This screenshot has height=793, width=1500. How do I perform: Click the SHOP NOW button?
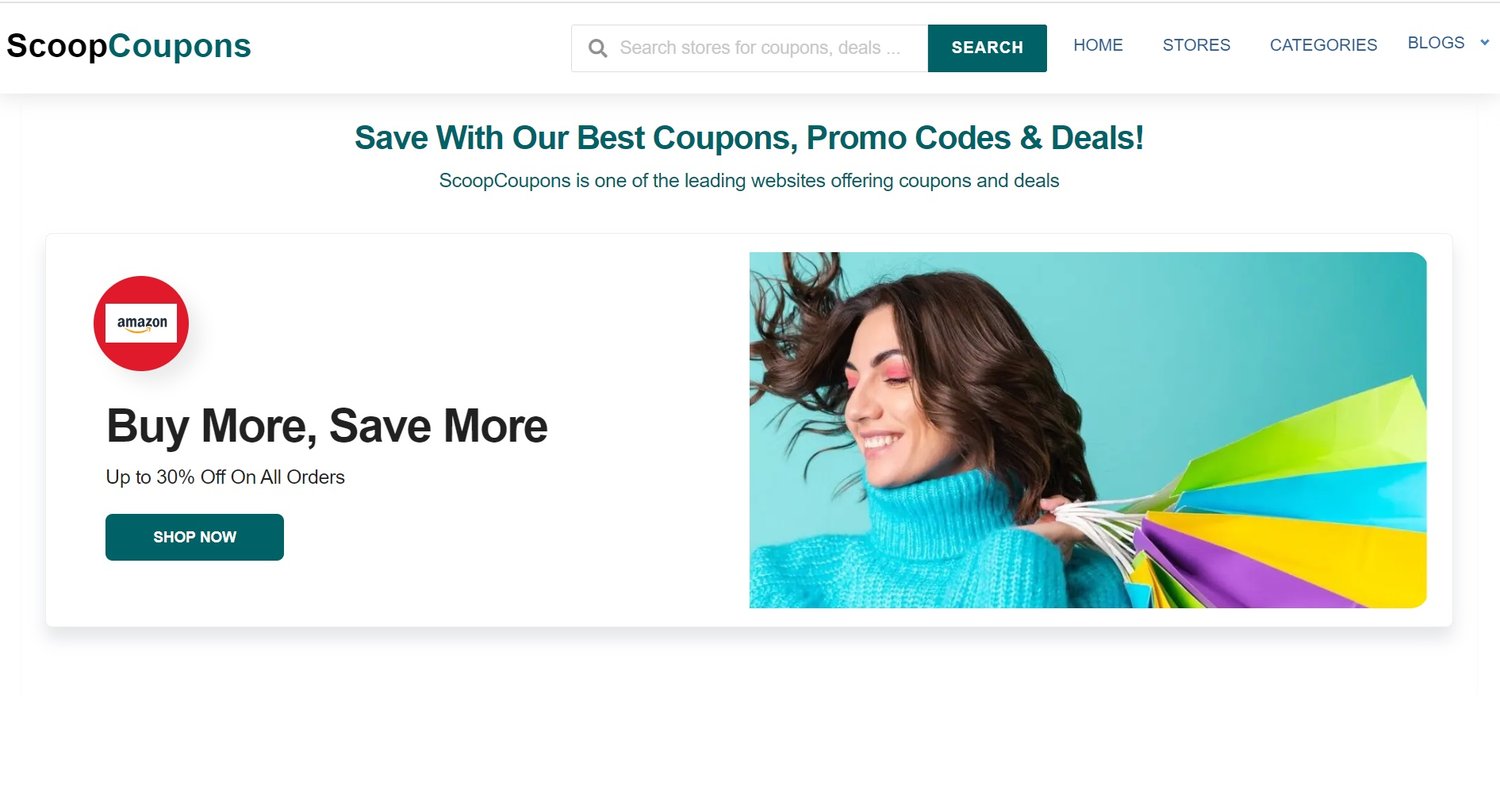point(195,537)
